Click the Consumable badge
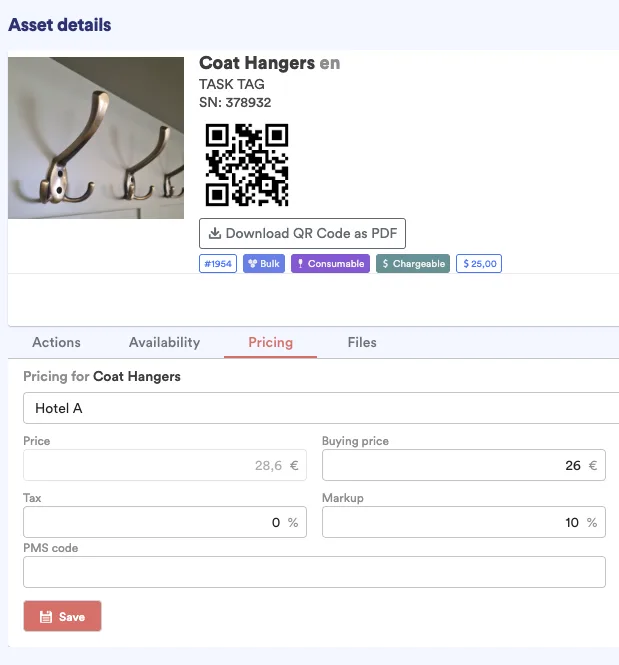Image resolution: width=619 pixels, height=665 pixels. click(x=330, y=264)
